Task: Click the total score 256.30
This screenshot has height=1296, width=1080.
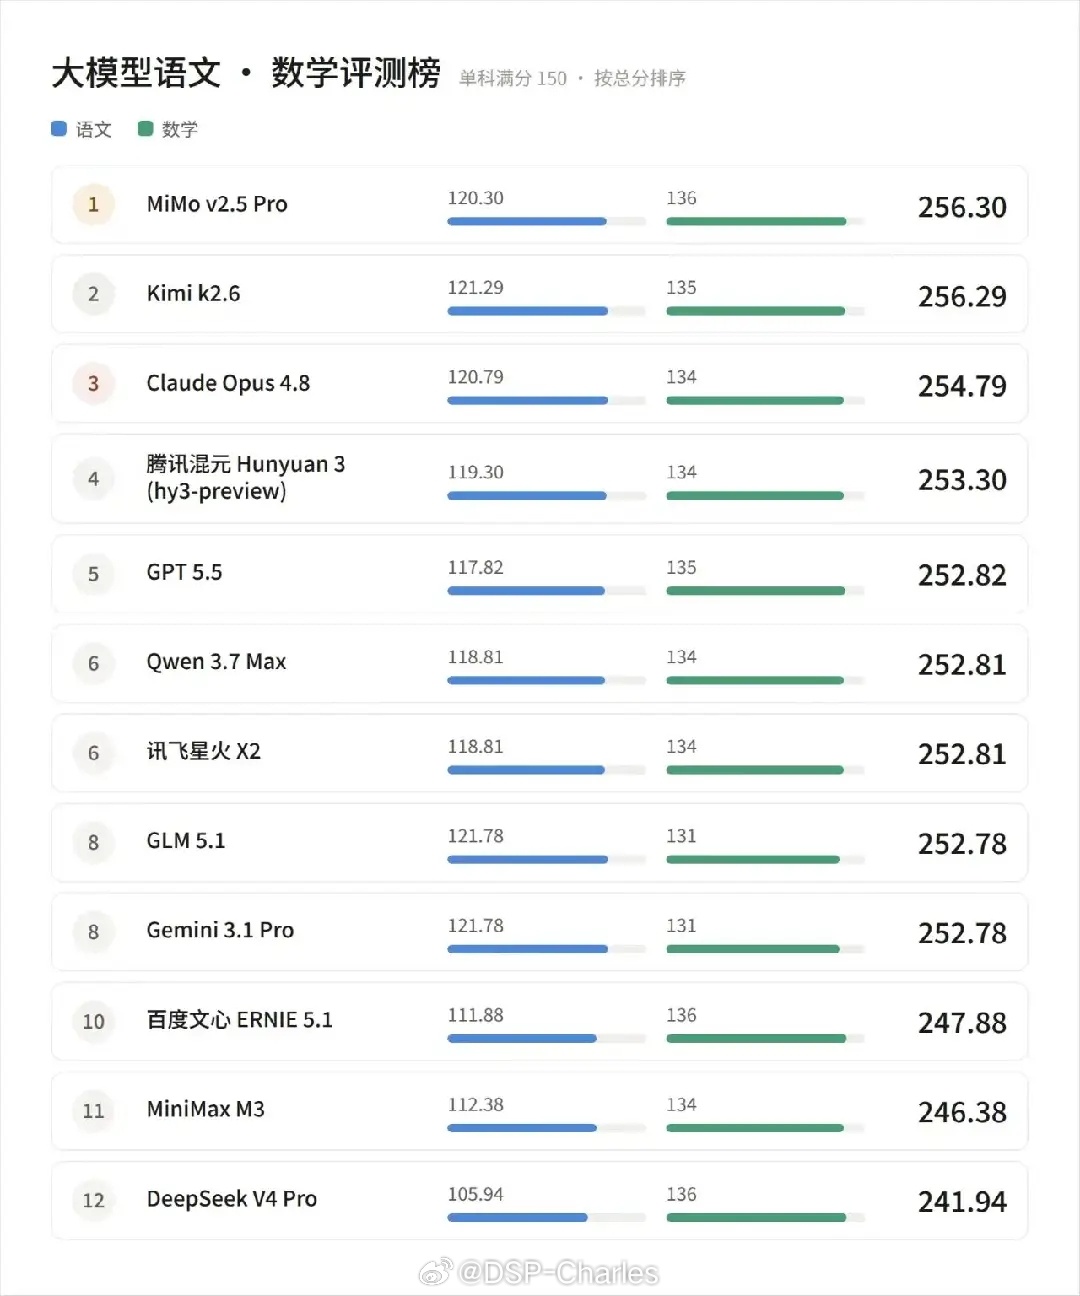Action: 962,207
